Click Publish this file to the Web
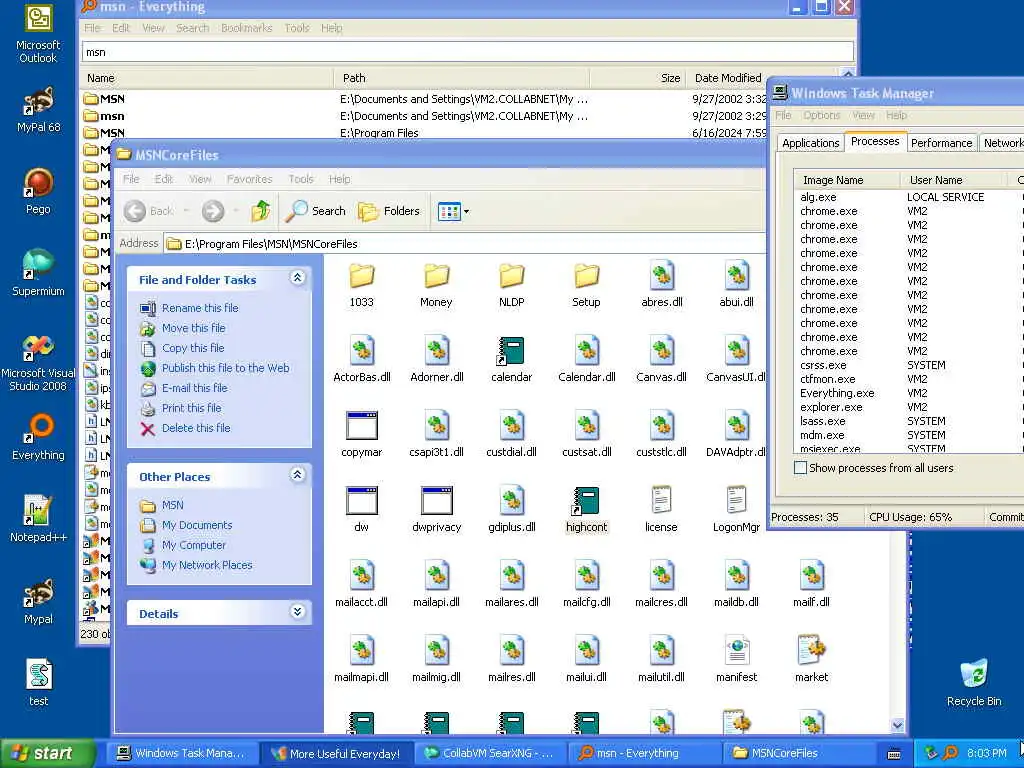The image size is (1024, 768). pyautogui.click(x=225, y=368)
